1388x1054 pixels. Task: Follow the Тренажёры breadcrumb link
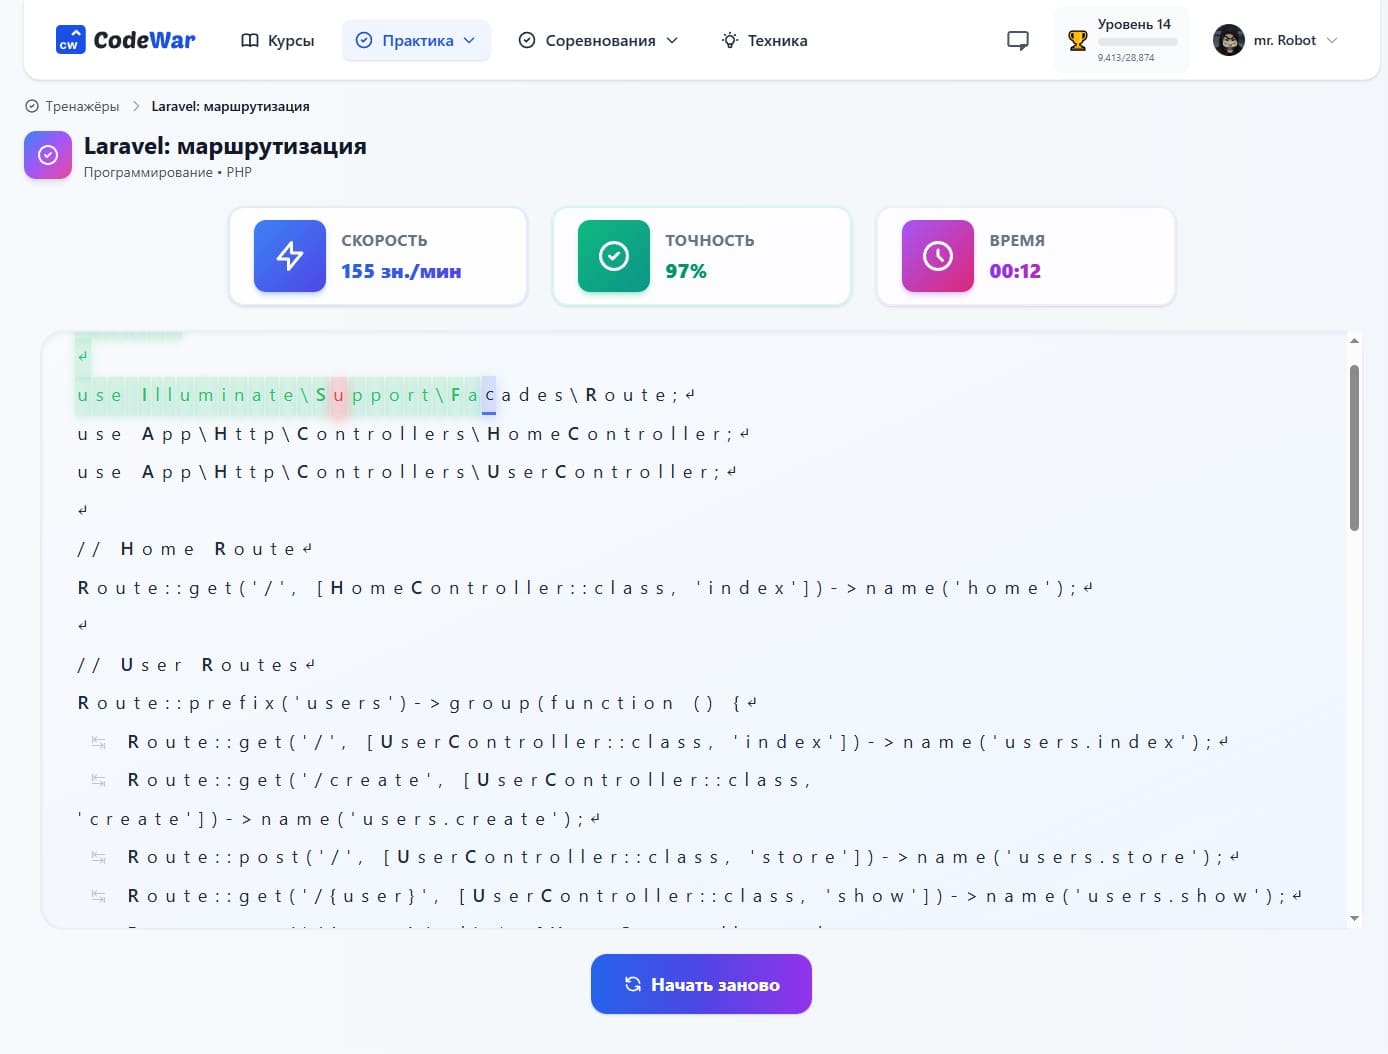pyautogui.click(x=81, y=106)
